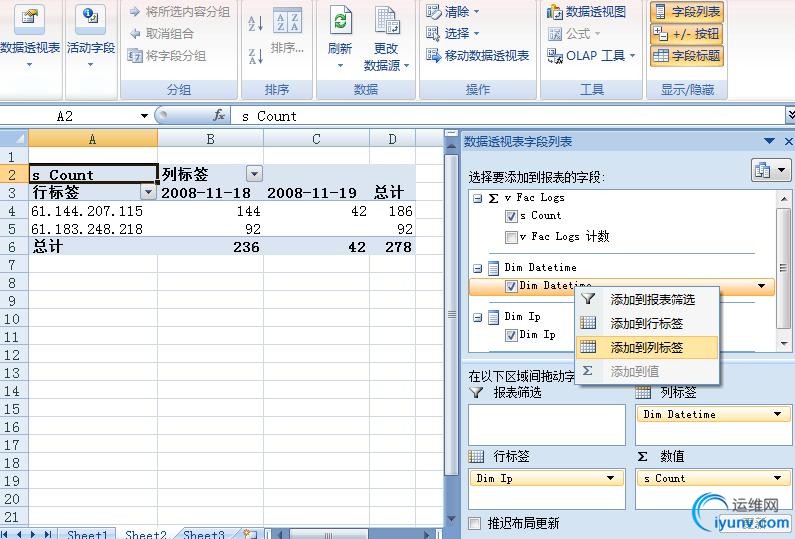
Task: Click 将字段分组 (Group Field)
Action: [x=166, y=55]
